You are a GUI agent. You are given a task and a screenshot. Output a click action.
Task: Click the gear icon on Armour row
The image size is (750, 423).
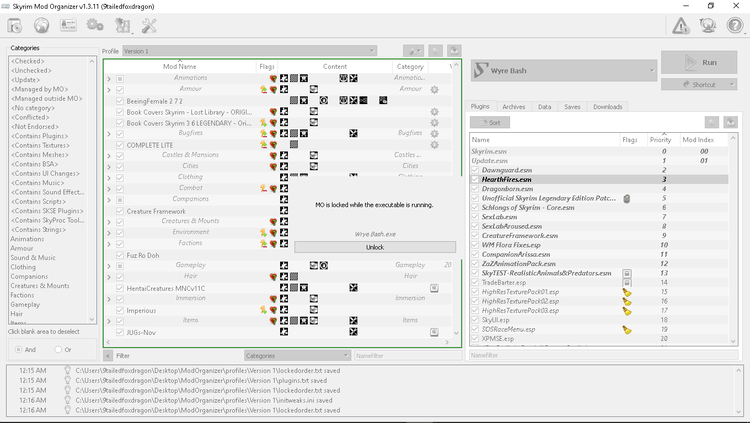tap(434, 89)
